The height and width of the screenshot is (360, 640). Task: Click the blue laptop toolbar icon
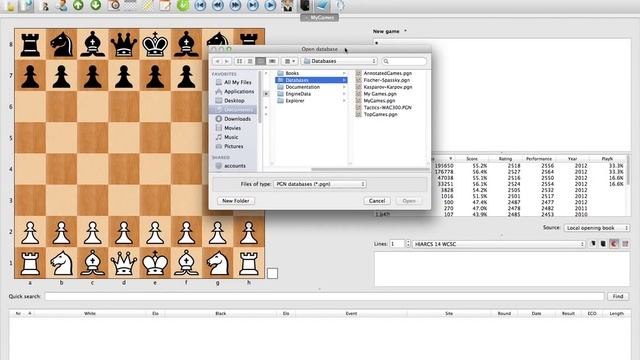tap(322, 5)
